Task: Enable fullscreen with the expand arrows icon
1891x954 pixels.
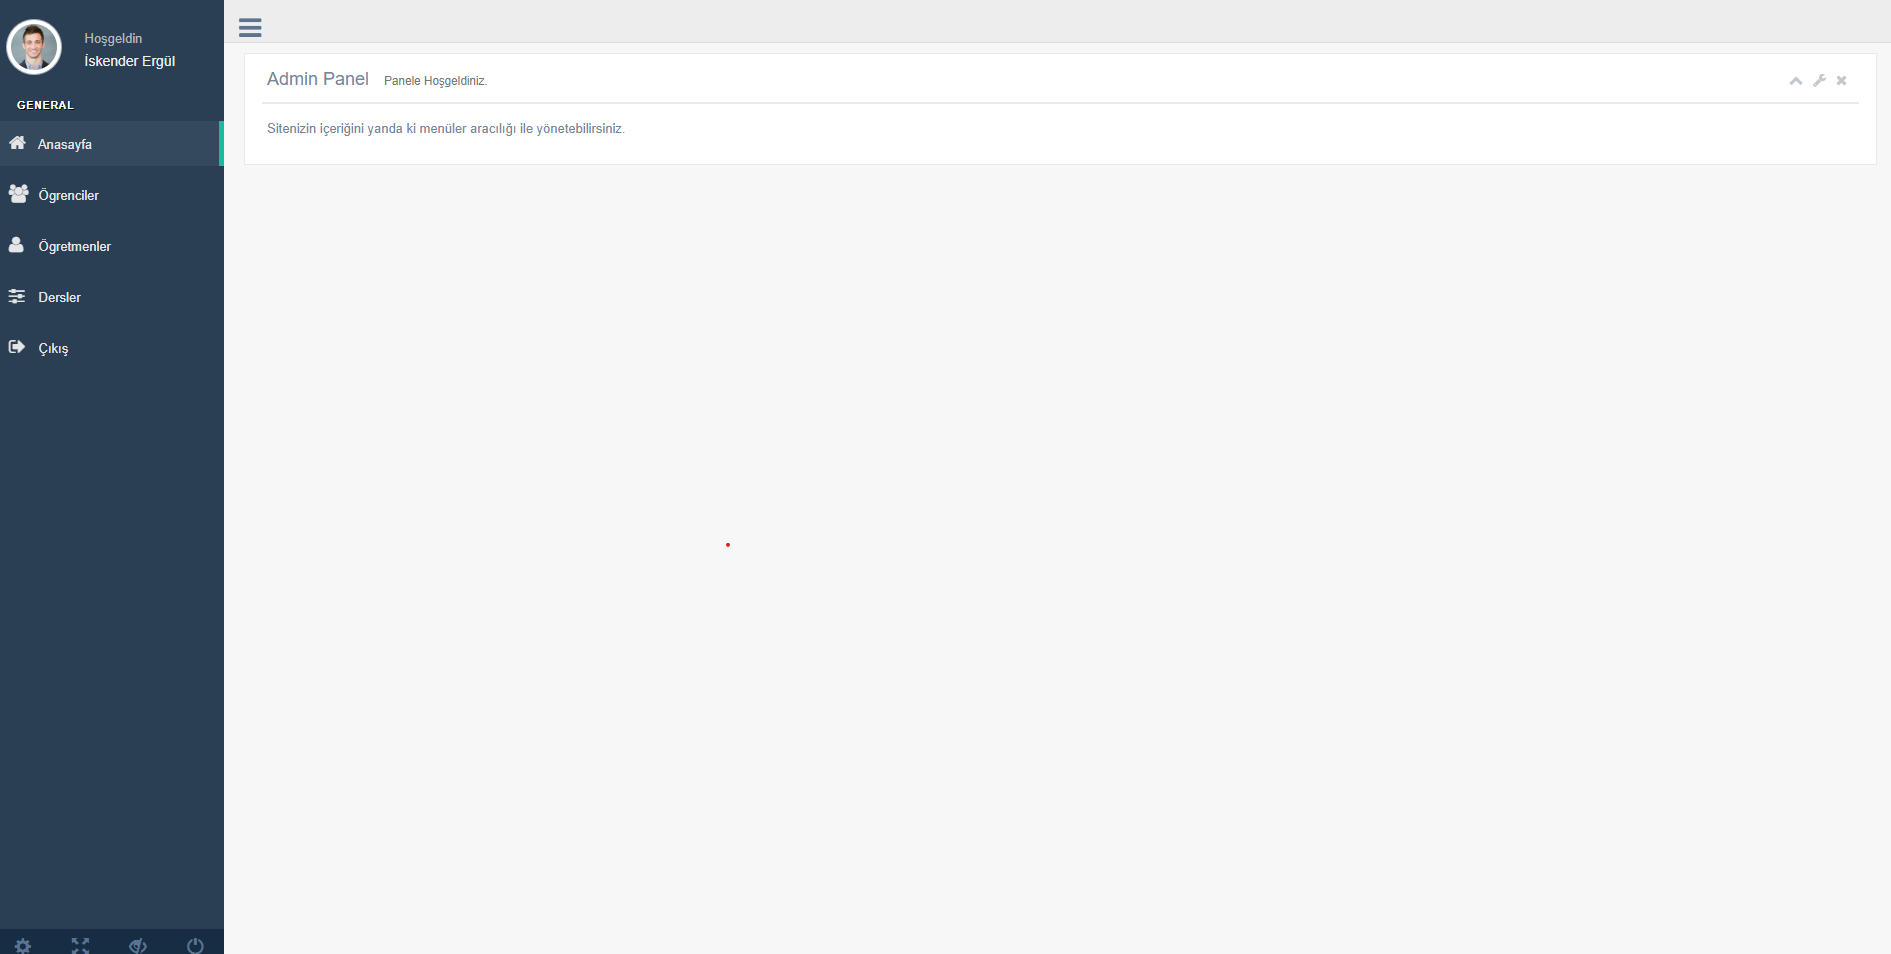Action: [80, 945]
